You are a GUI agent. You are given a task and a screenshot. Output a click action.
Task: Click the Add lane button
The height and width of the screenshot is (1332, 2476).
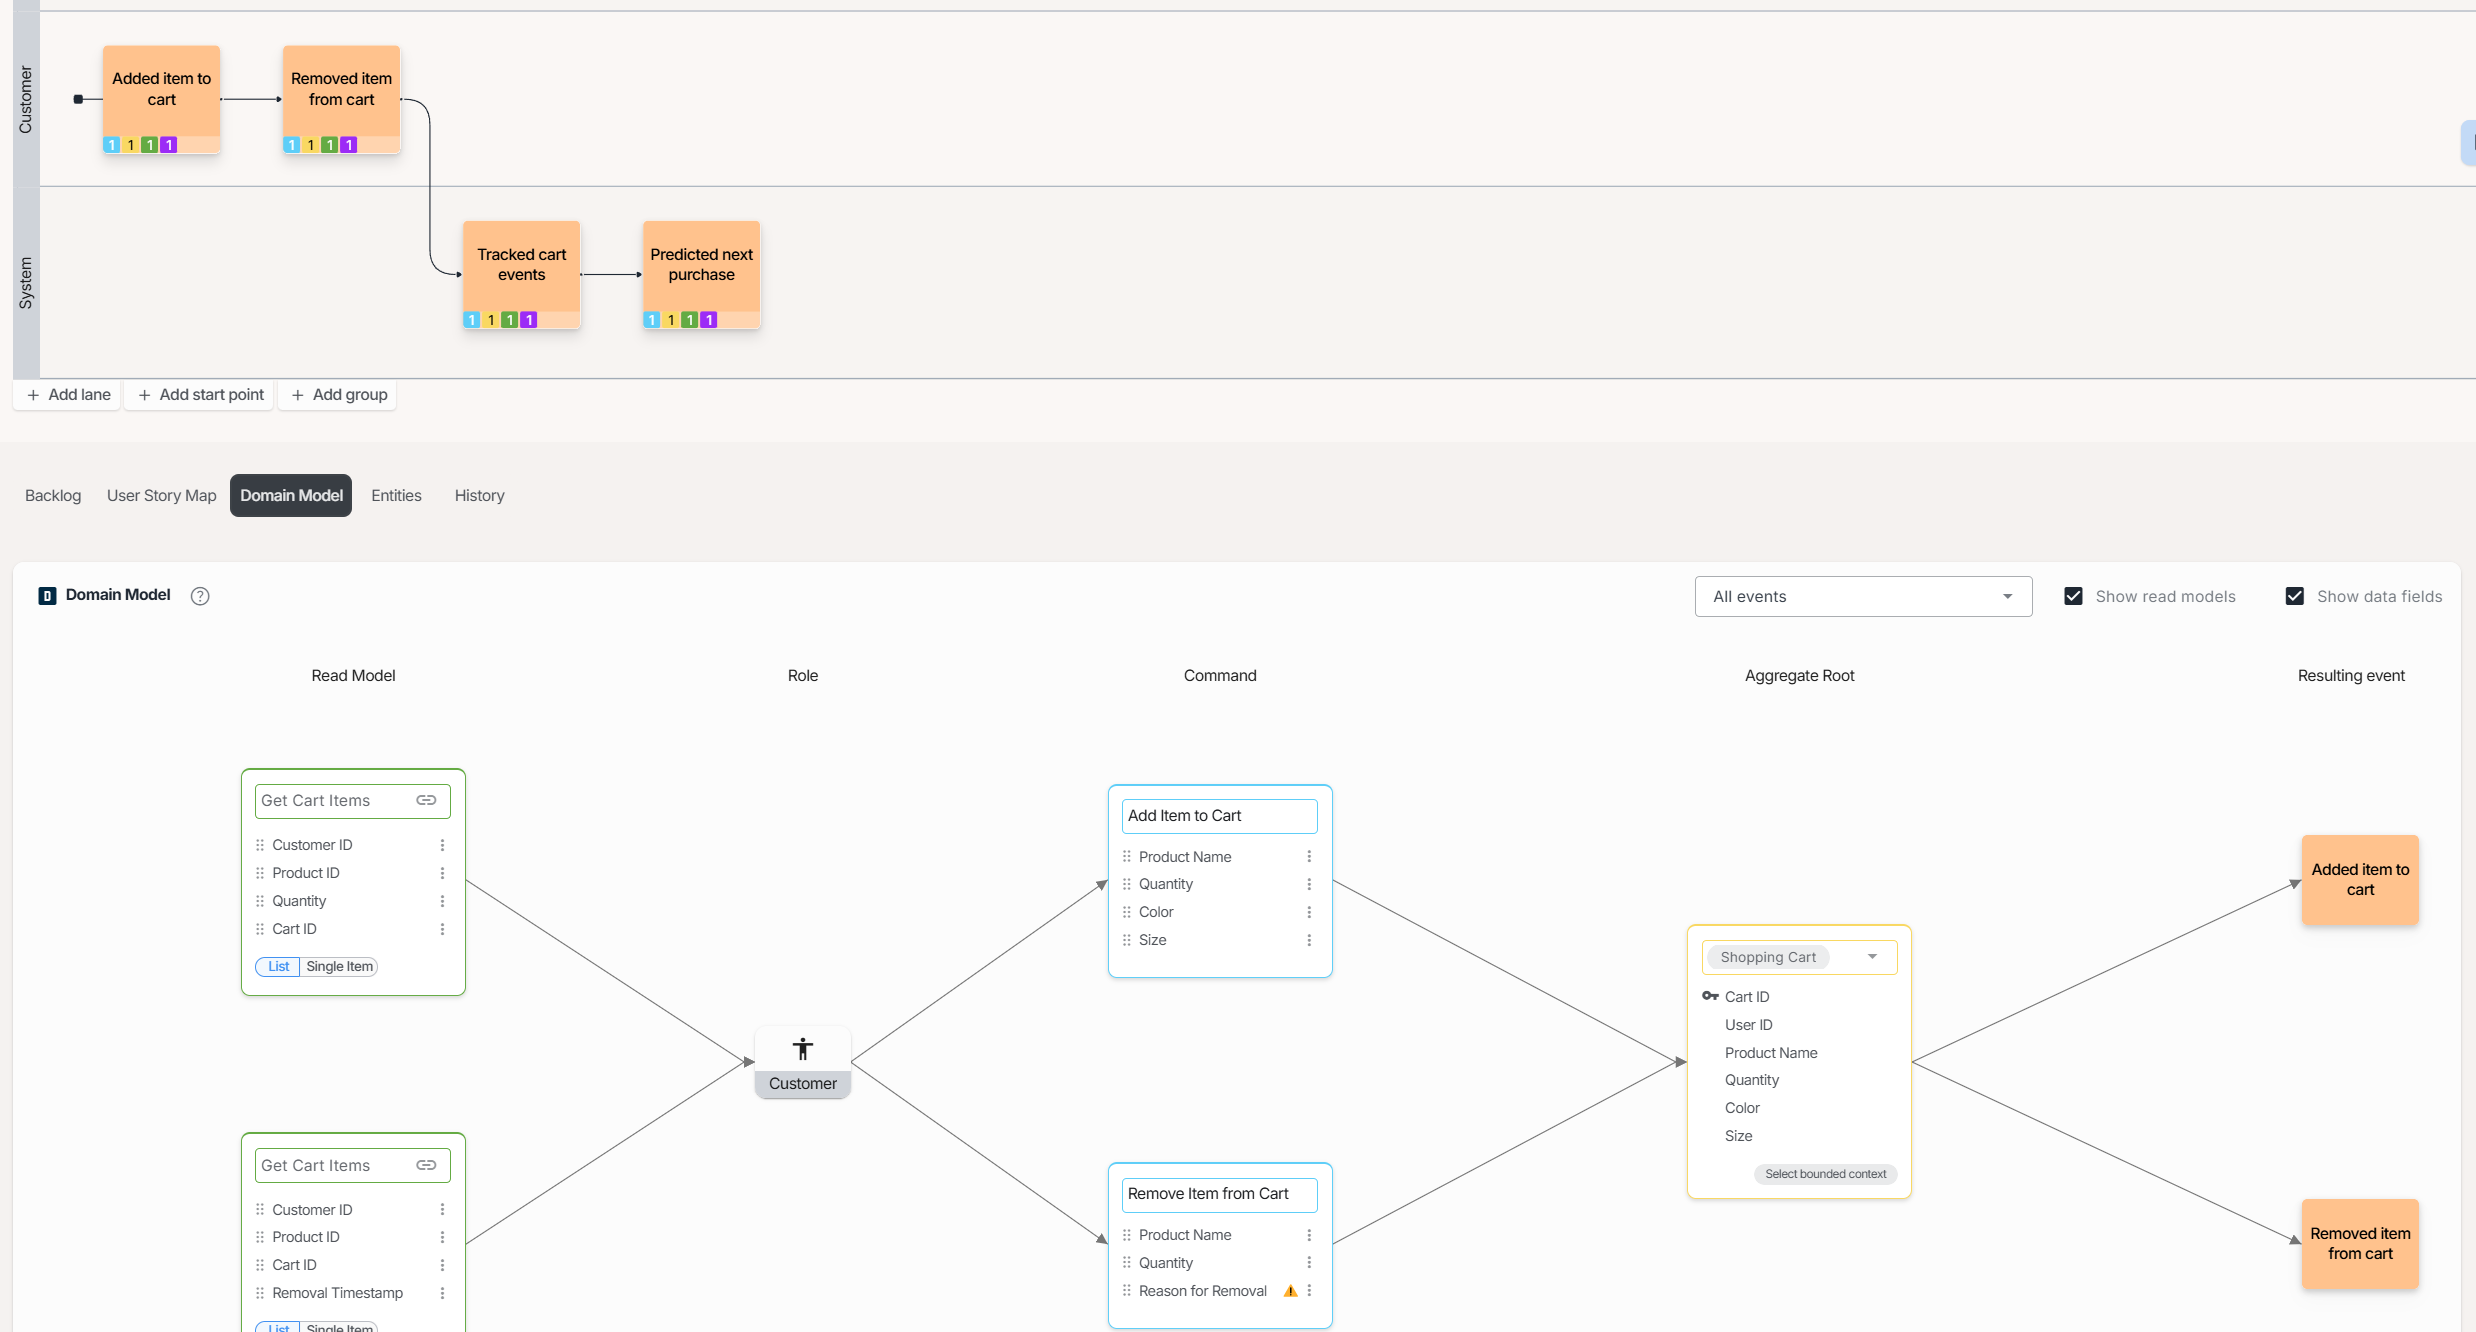[x=68, y=394]
